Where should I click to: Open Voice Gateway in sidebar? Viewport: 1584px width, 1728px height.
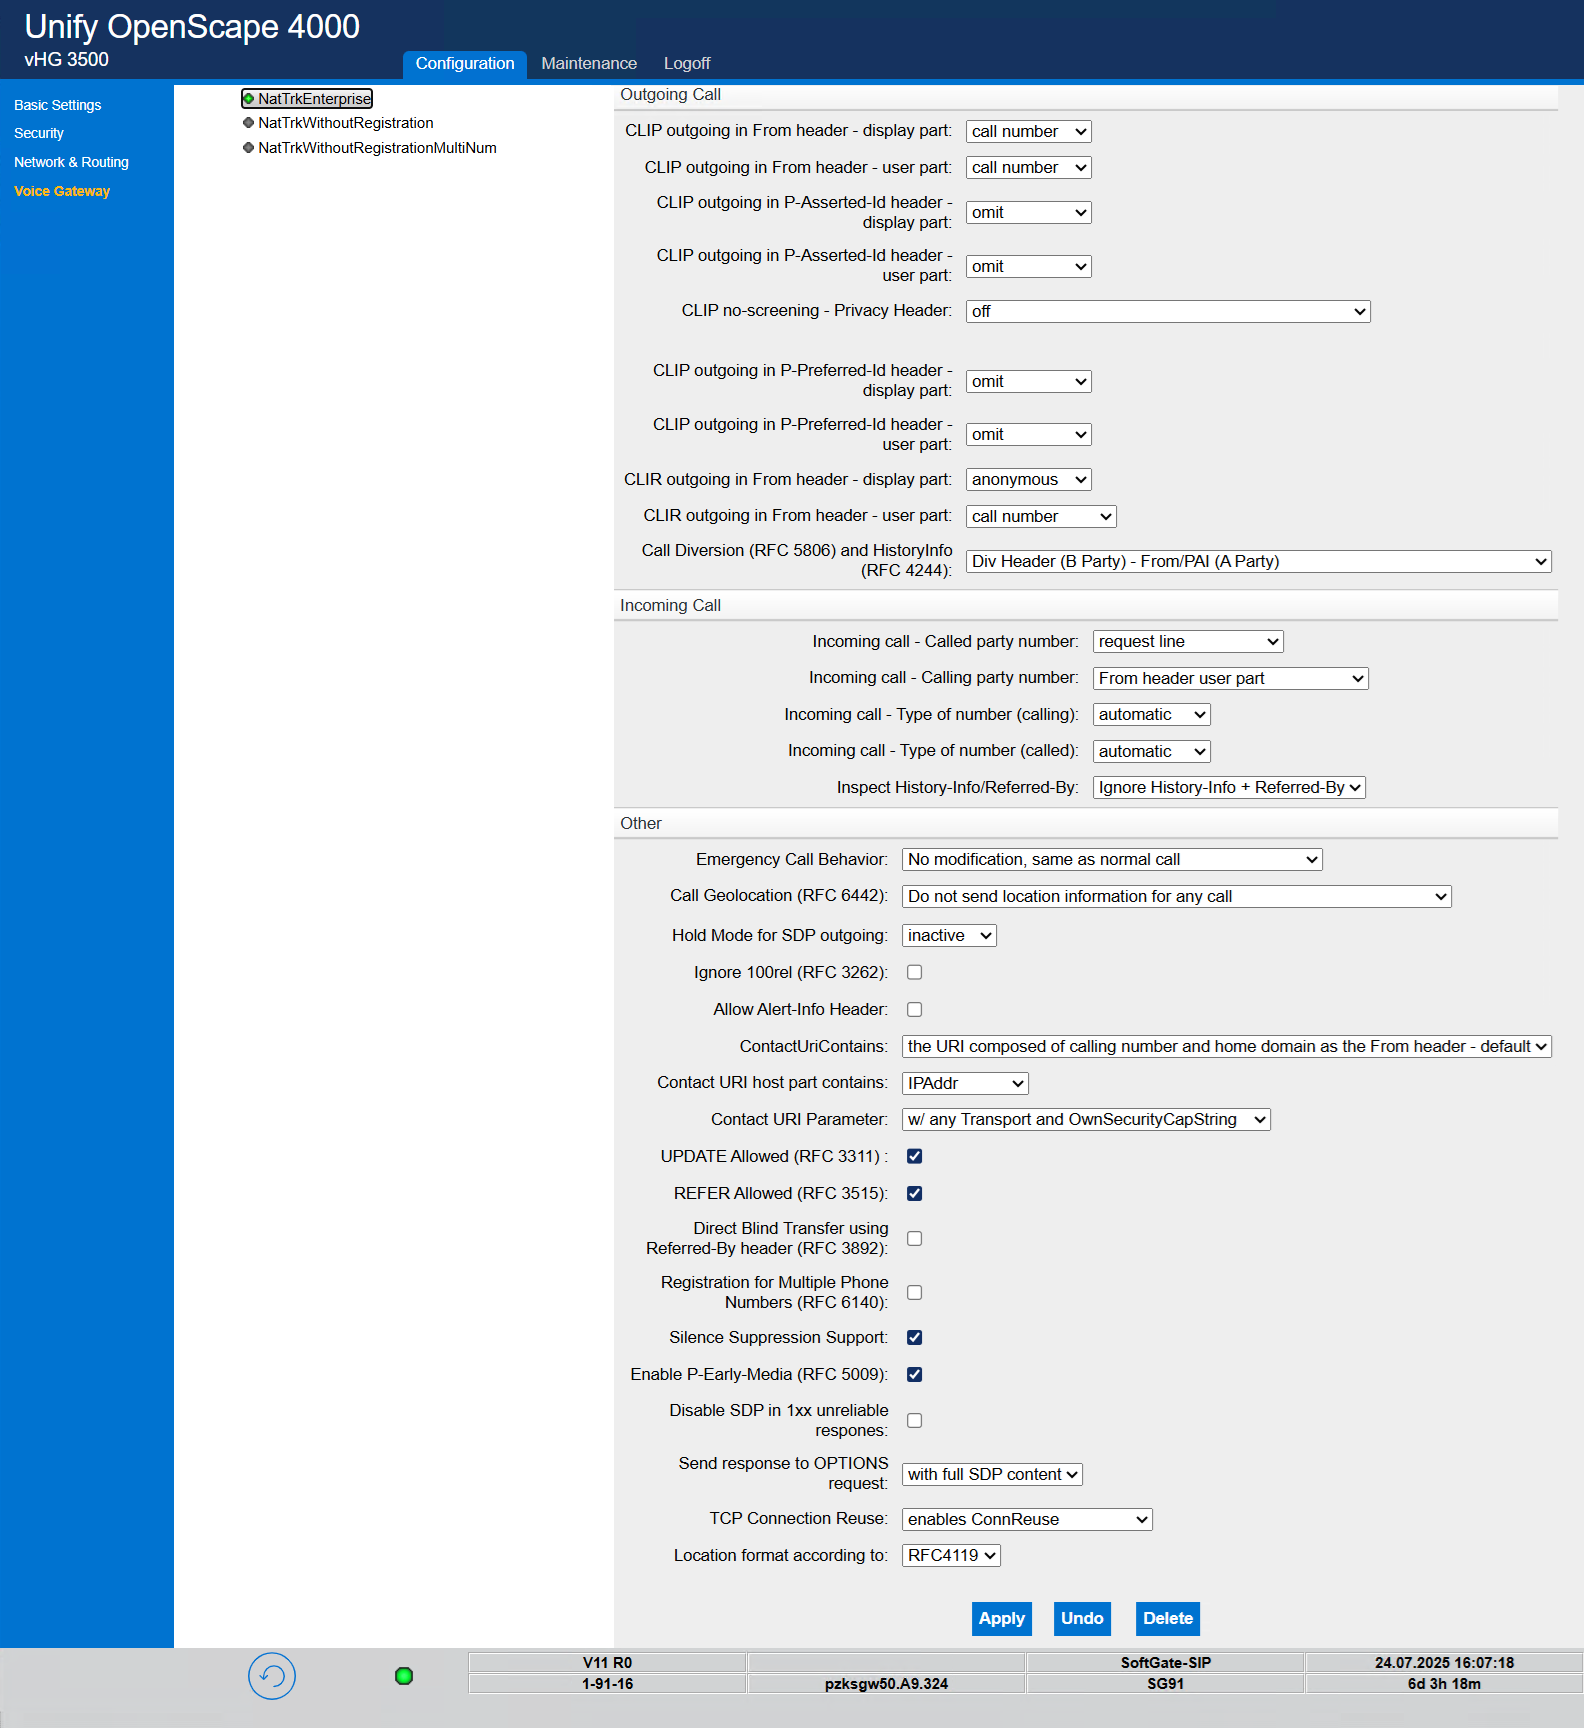[62, 191]
